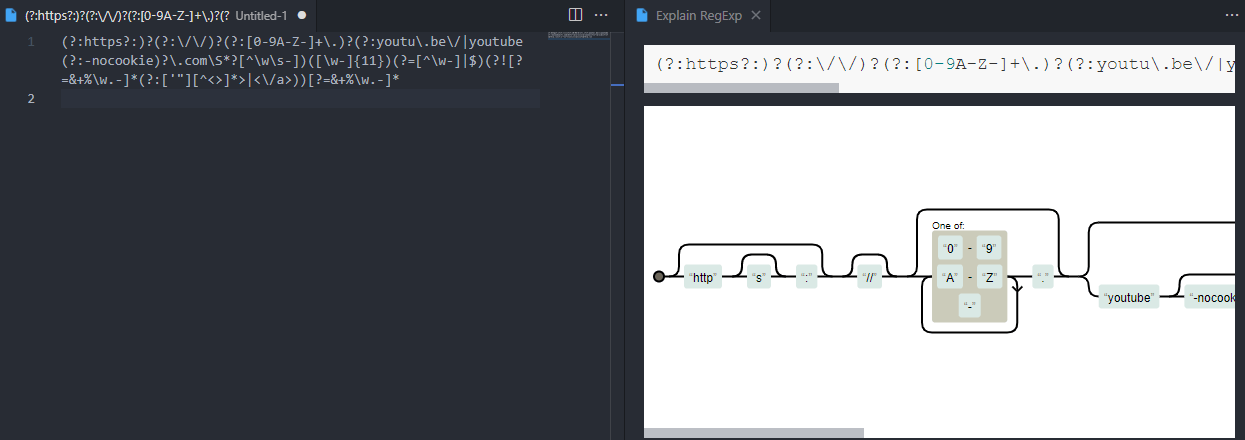Click the unsaved dot on the Untitled-1 tab
The width and height of the screenshot is (1245, 440).
tap(301, 16)
